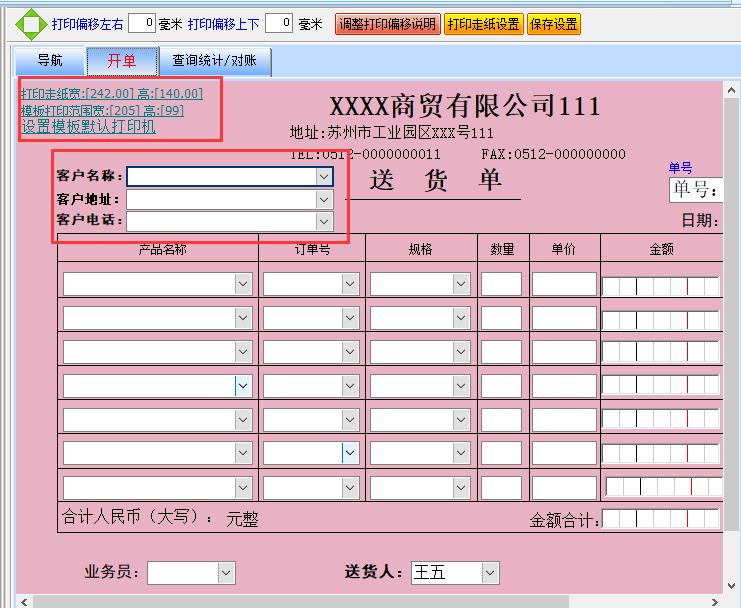This screenshot has height=608, width=741.
Task: Switch to the 导航 tab
Action: (x=49, y=61)
